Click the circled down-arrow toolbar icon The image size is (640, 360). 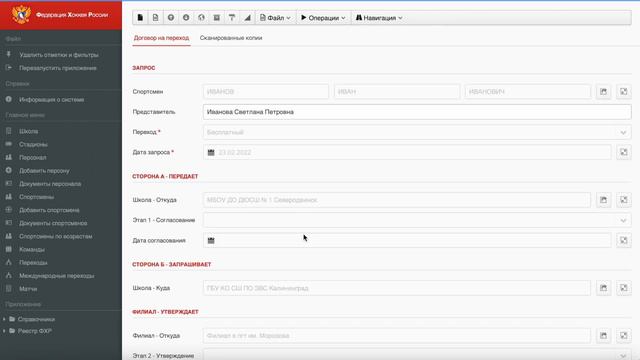pyautogui.click(x=186, y=18)
